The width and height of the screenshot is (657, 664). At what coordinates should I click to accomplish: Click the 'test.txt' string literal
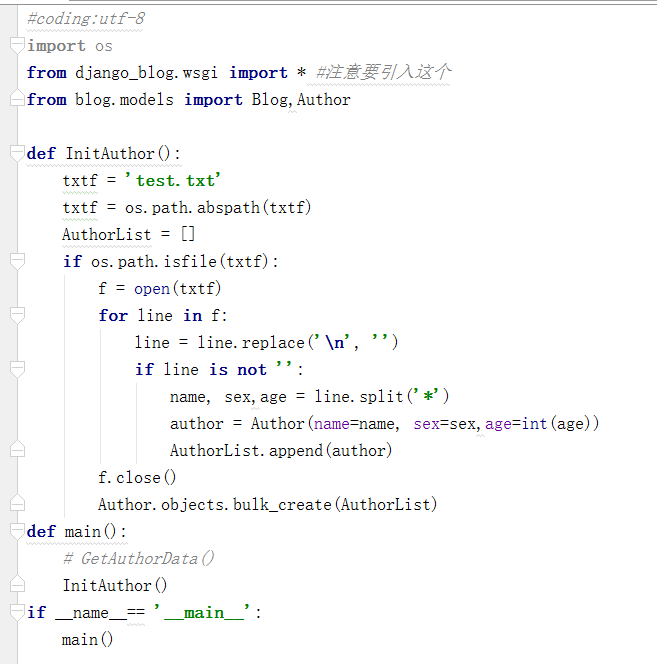(x=172, y=180)
